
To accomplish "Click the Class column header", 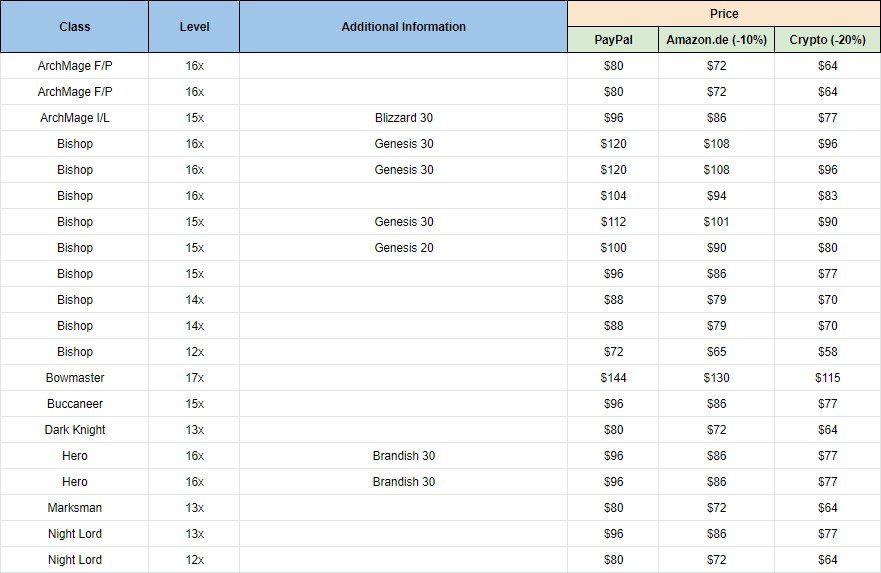I will (x=75, y=26).
